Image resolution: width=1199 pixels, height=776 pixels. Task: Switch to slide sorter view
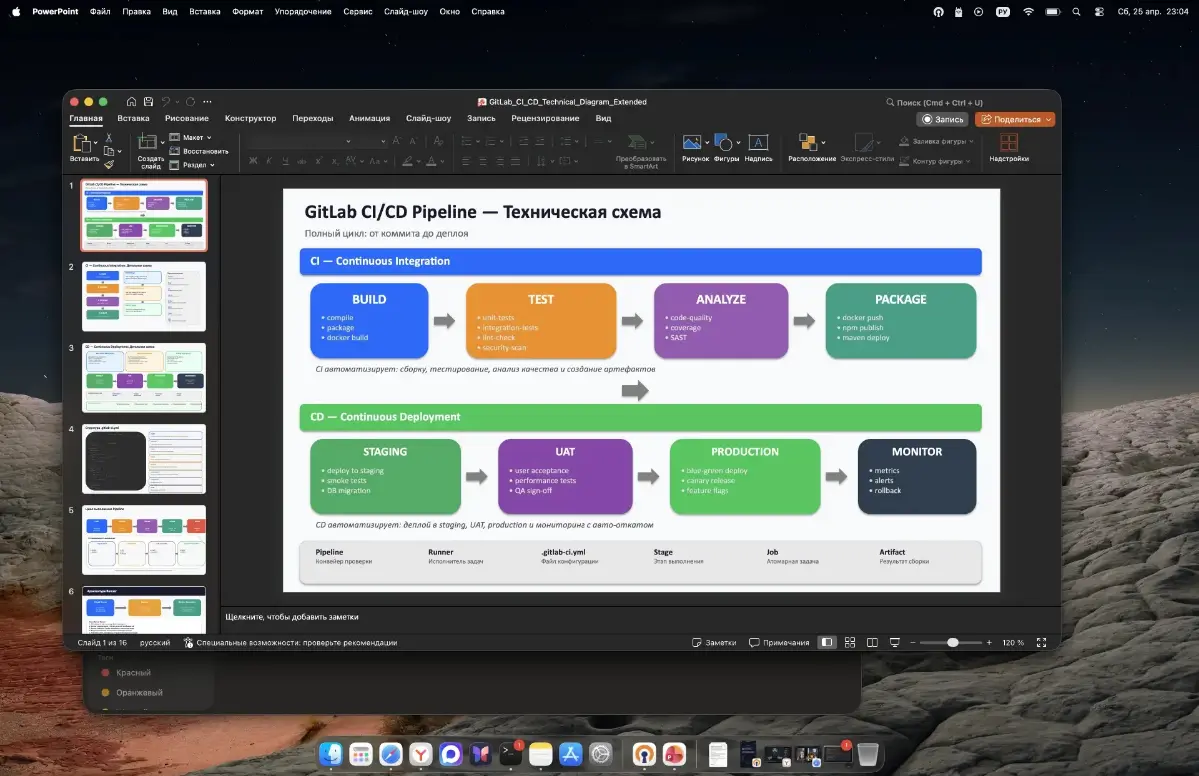click(x=850, y=643)
